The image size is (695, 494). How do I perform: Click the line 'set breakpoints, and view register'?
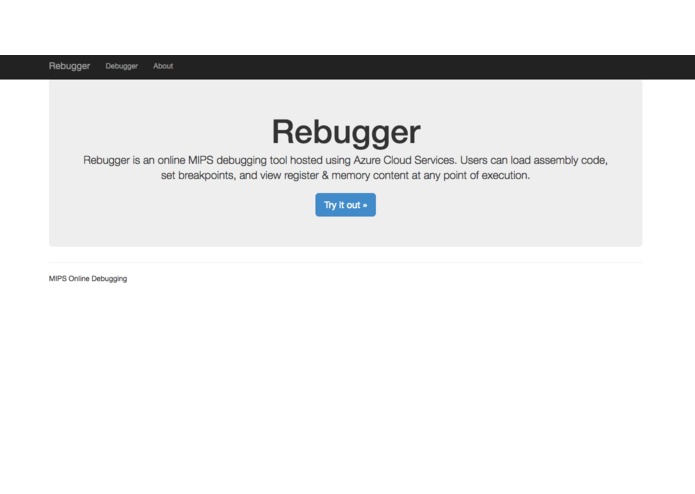(x=345, y=175)
